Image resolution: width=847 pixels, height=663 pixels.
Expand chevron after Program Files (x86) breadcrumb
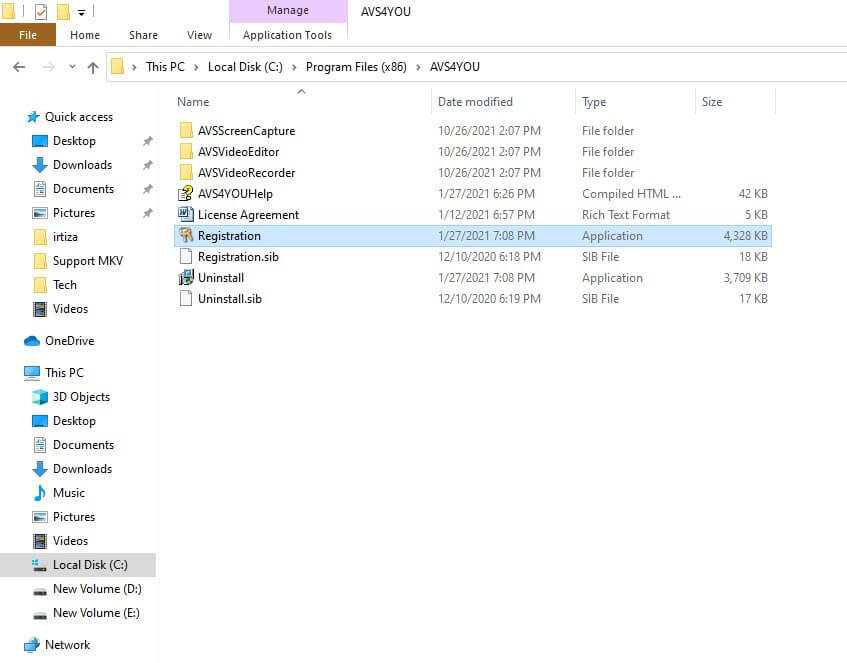click(418, 68)
